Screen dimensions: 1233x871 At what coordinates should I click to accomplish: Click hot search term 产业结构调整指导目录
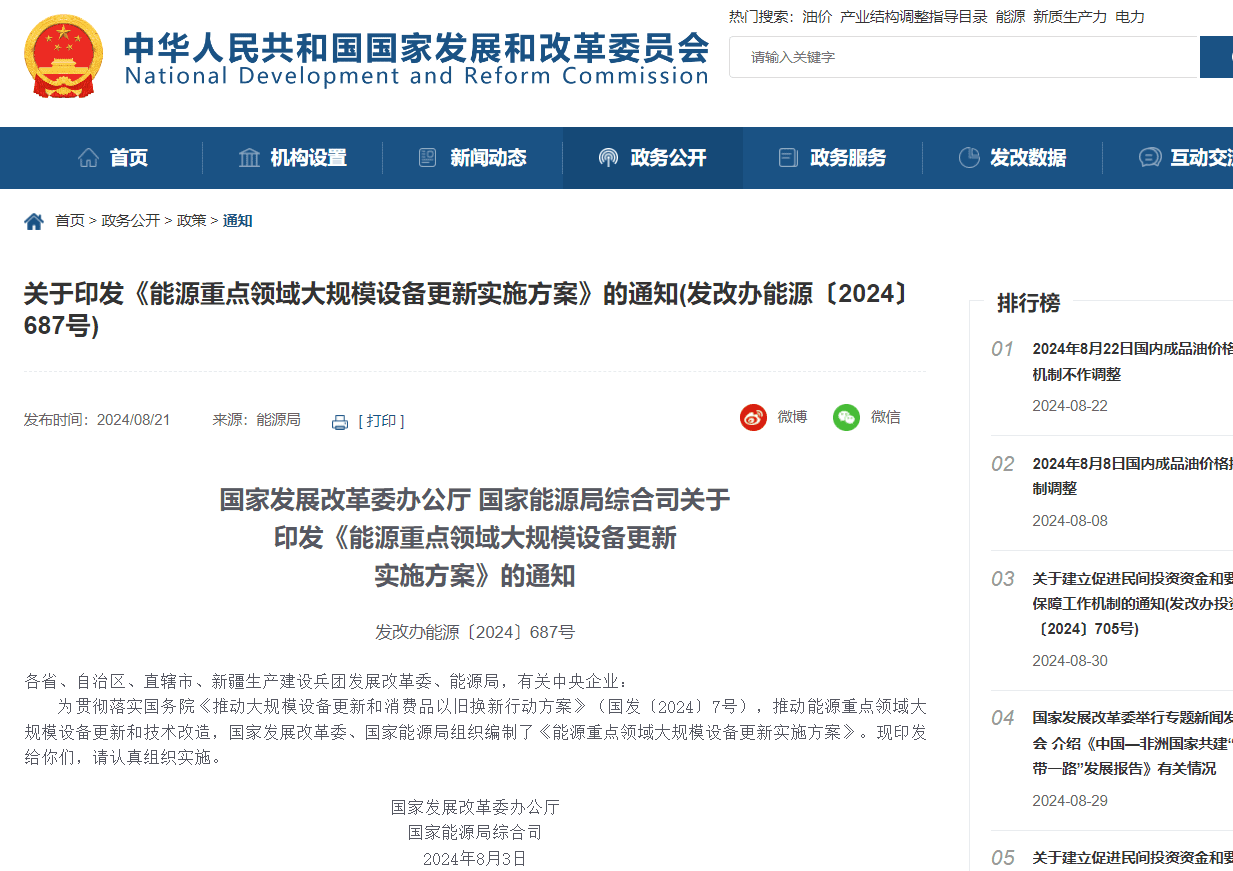pyautogui.click(x=913, y=17)
